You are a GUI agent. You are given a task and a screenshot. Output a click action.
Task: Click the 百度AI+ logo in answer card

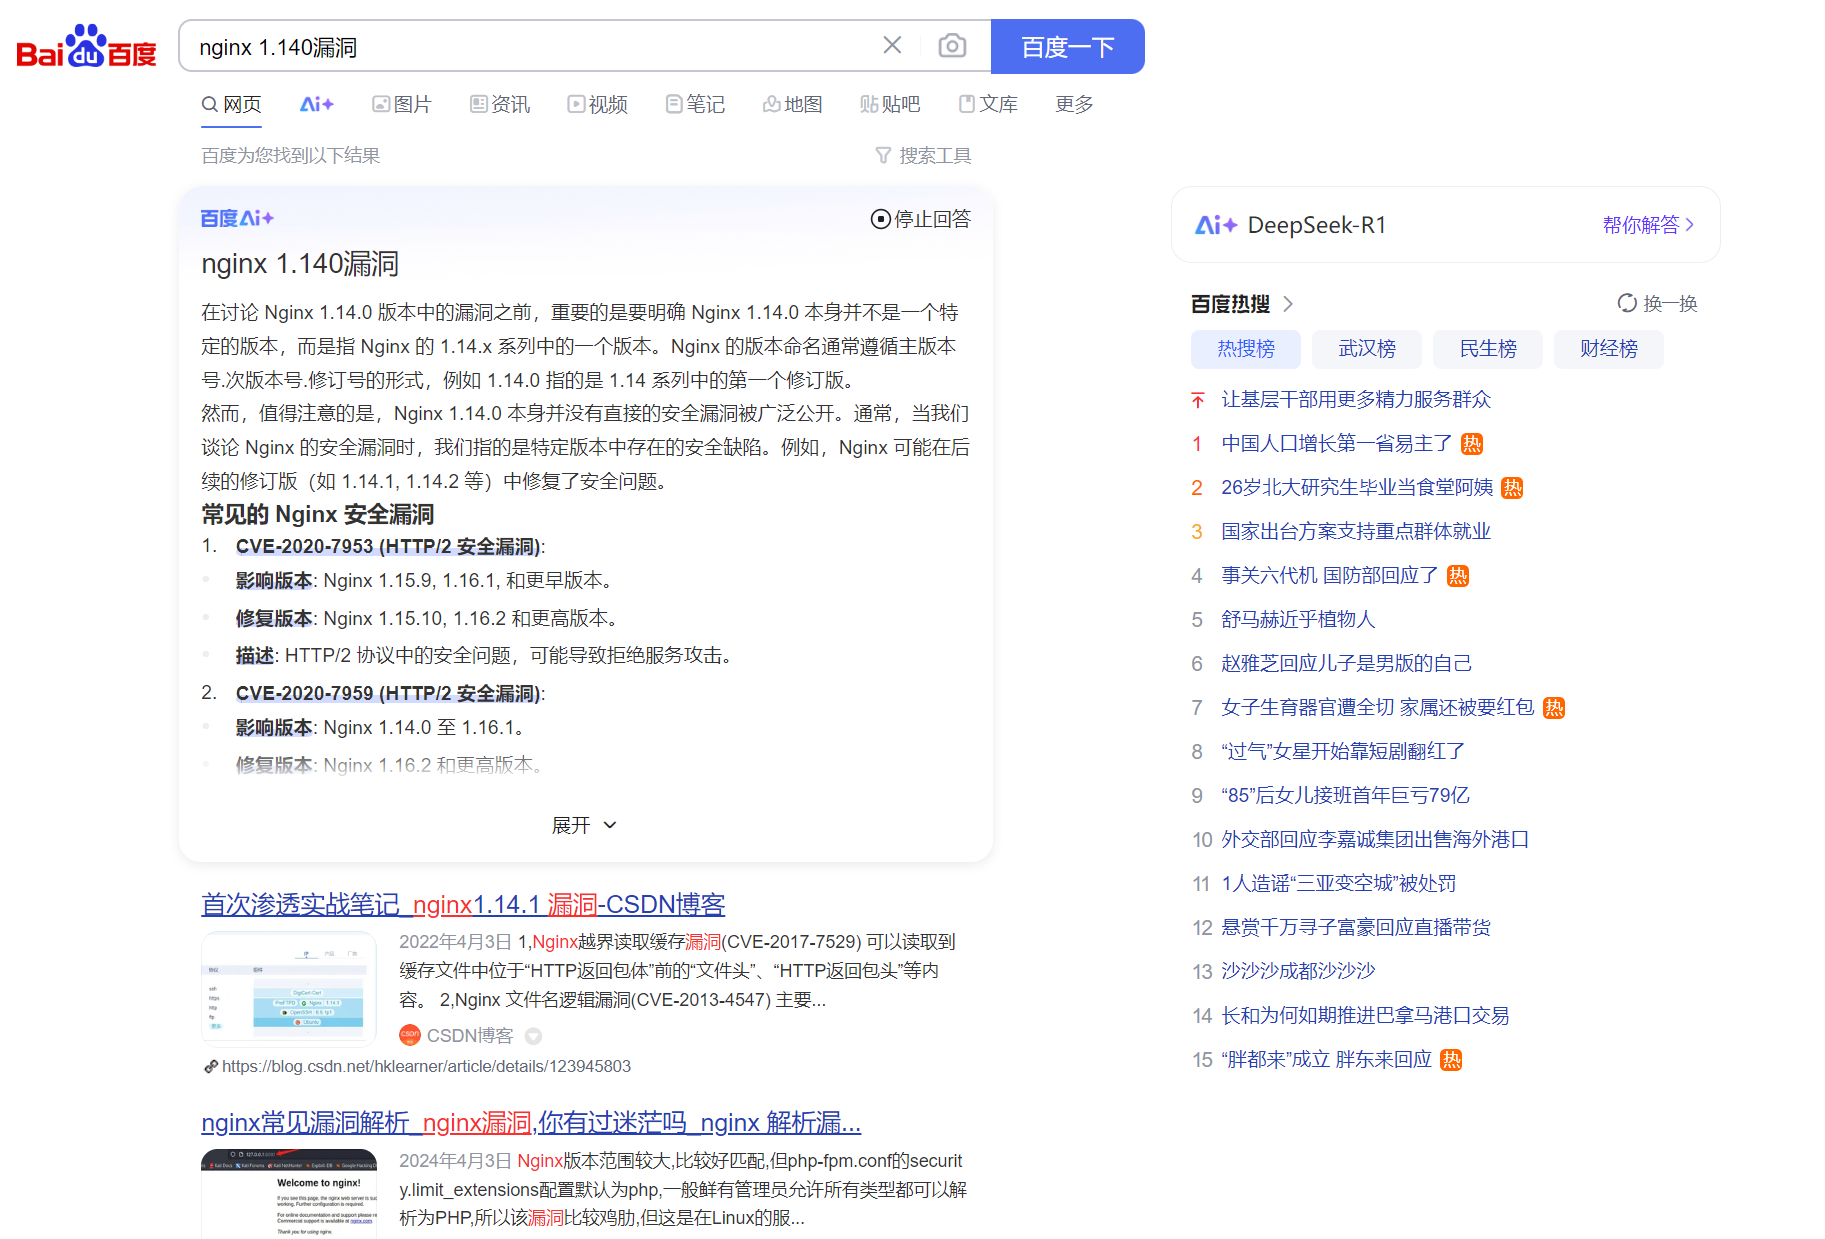click(237, 218)
